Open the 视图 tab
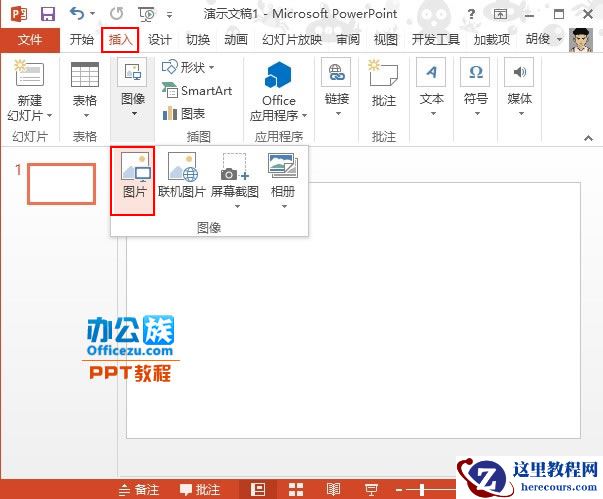The image size is (603, 499). pyautogui.click(x=386, y=40)
